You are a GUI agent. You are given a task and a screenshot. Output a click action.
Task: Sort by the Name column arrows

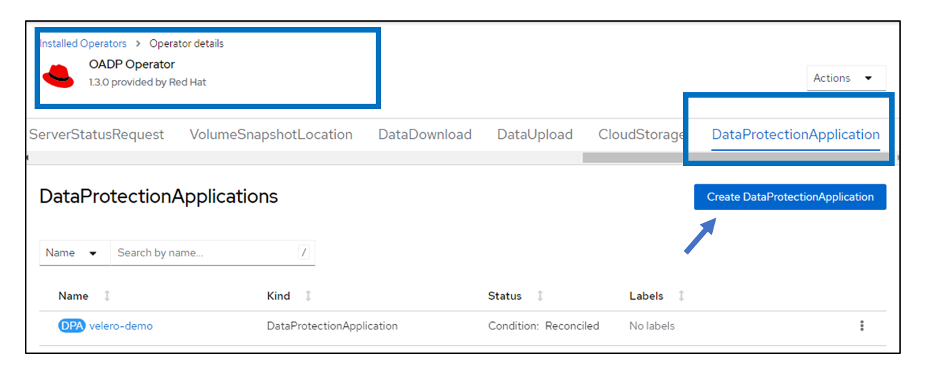pyautogui.click(x=107, y=296)
